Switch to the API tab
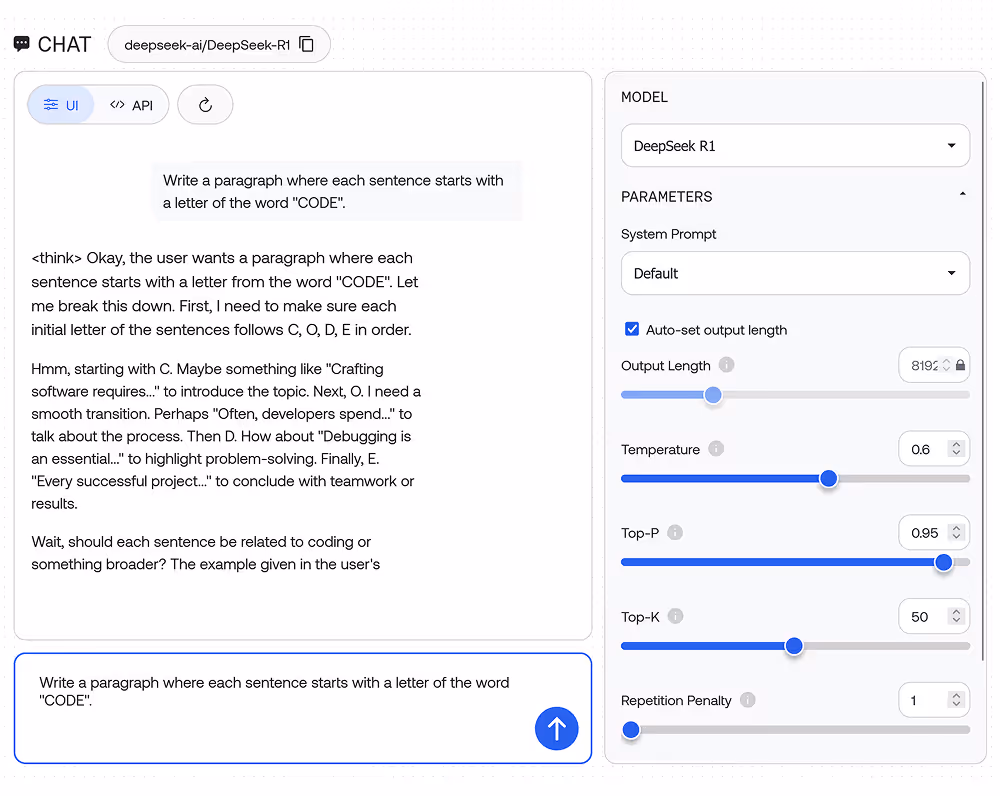Screen dimensions: 1000x796 click(x=131, y=105)
